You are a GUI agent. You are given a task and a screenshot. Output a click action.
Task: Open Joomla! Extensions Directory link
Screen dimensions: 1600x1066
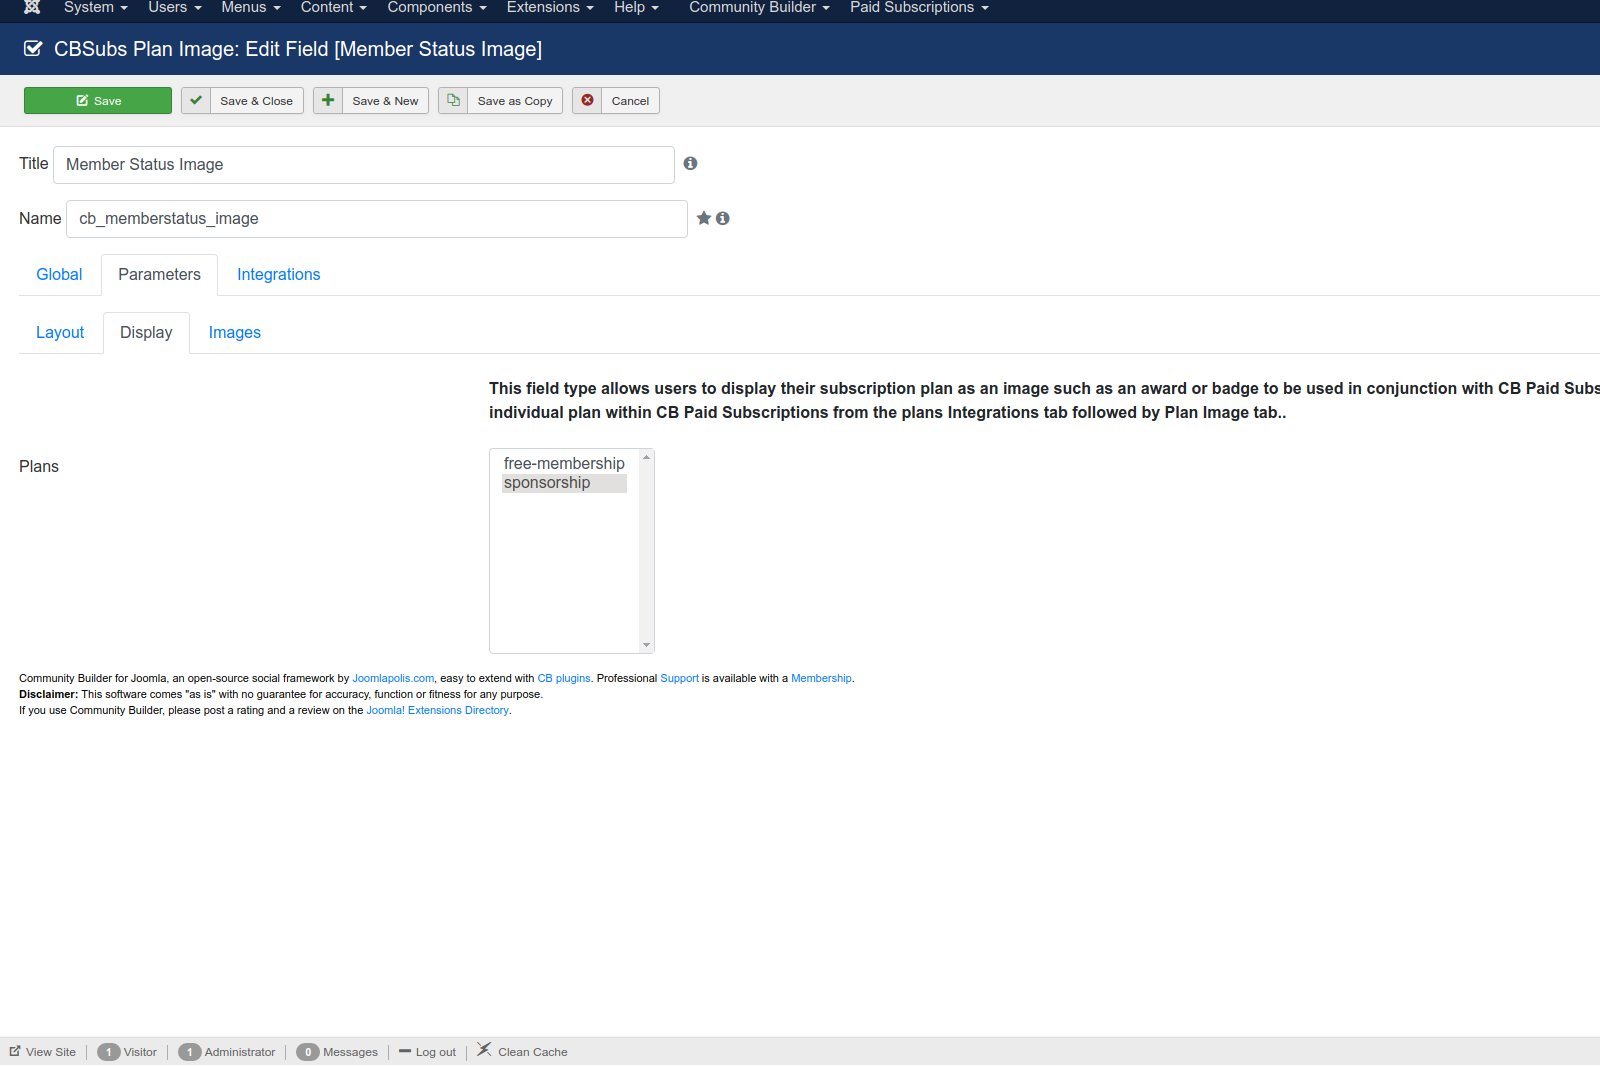(x=438, y=710)
